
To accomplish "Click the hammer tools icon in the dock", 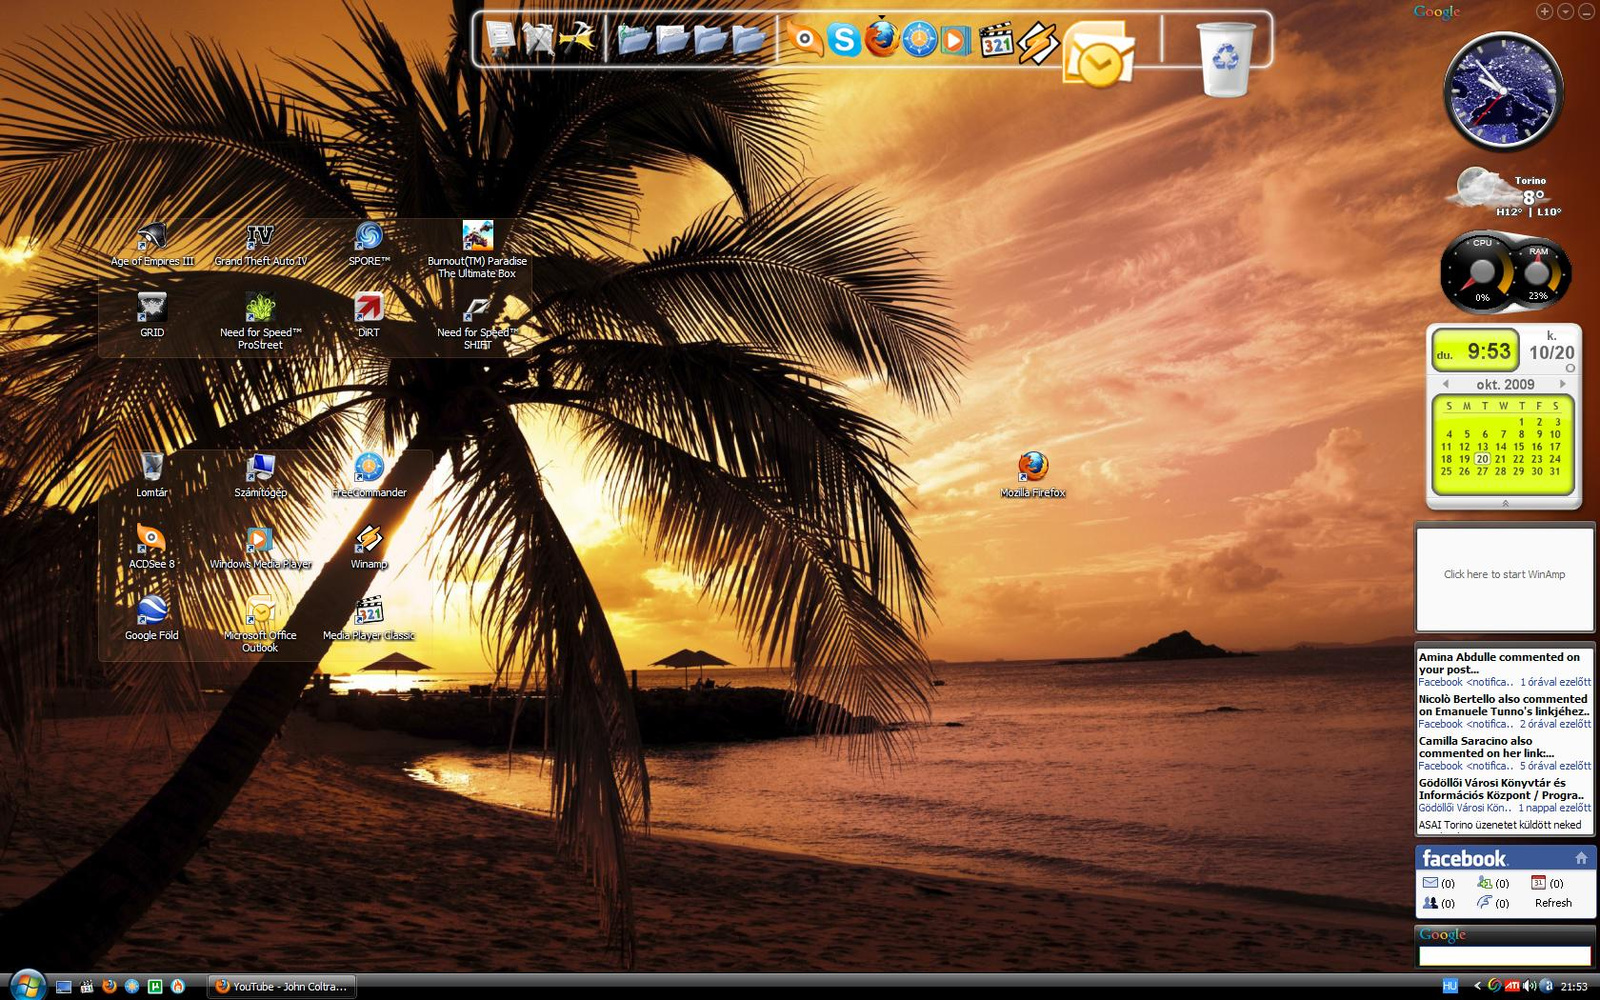I will 577,38.
